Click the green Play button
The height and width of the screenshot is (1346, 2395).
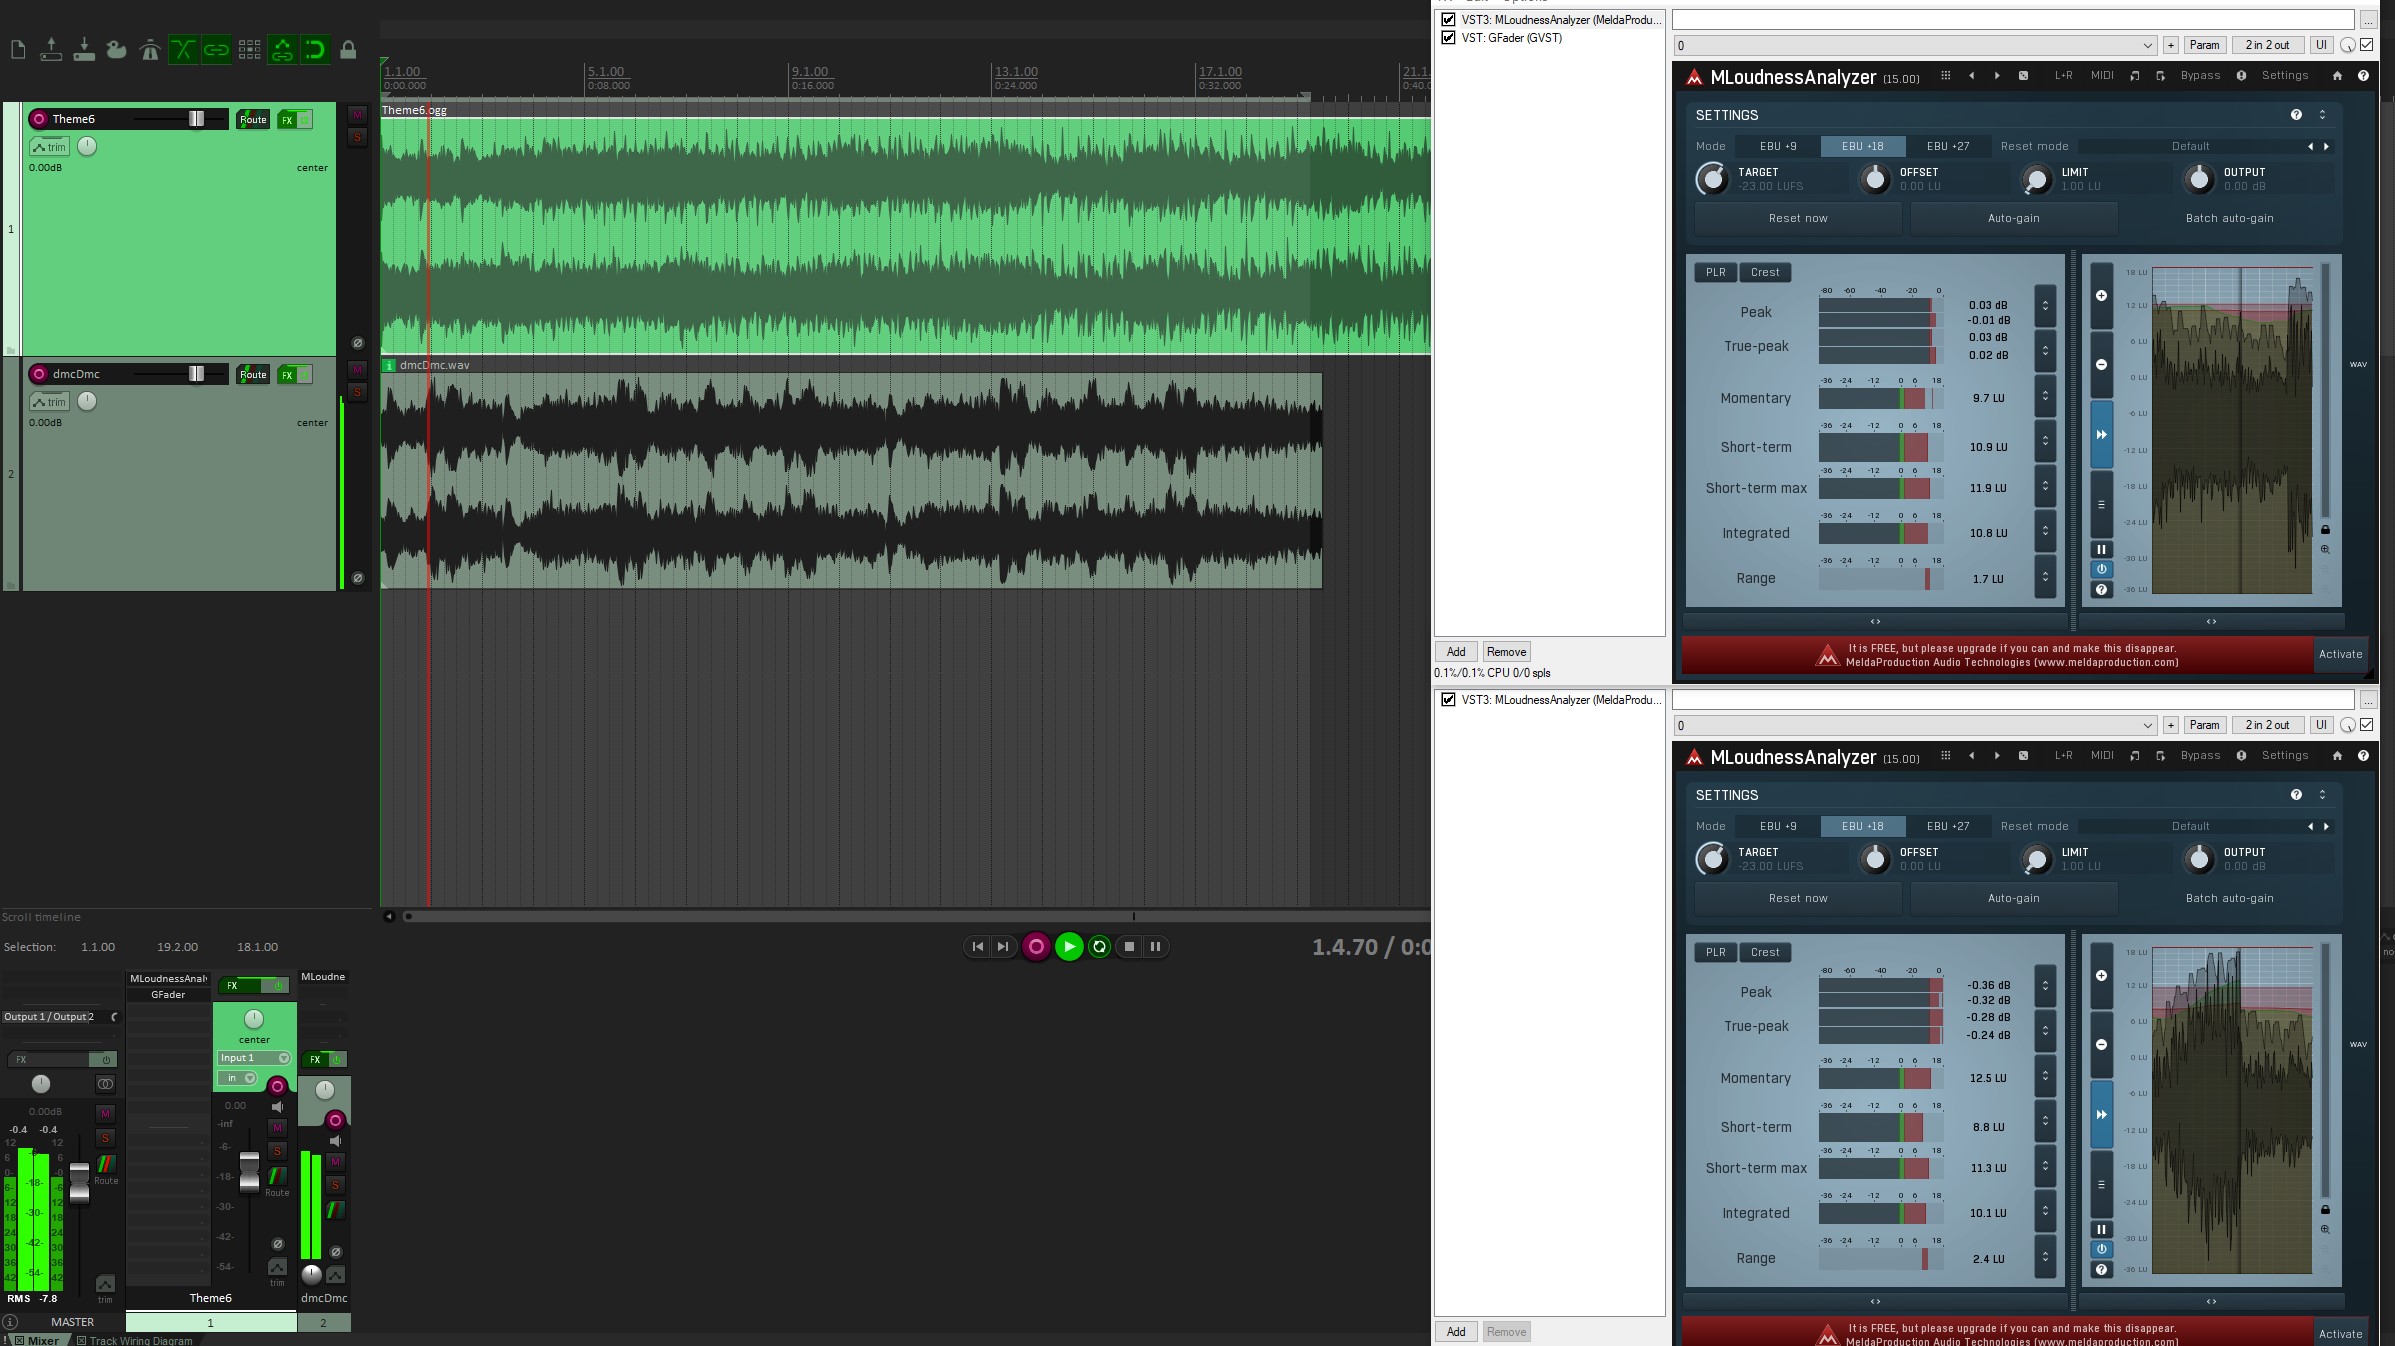coord(1069,947)
